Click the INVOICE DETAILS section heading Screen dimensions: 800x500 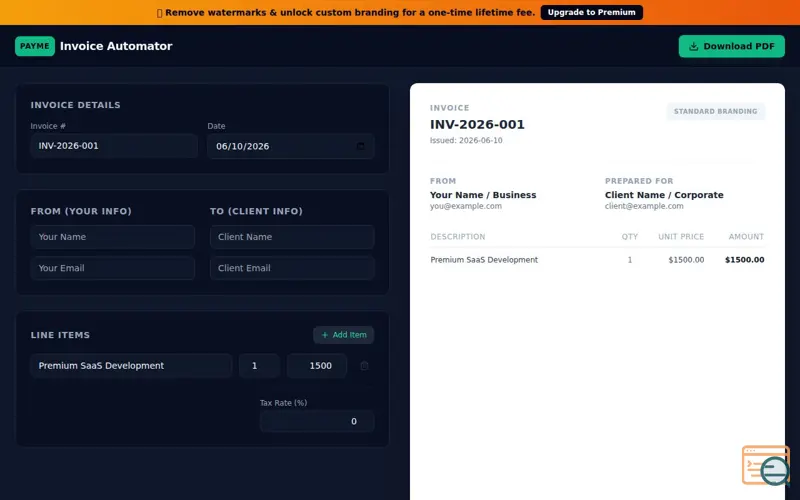coord(76,105)
